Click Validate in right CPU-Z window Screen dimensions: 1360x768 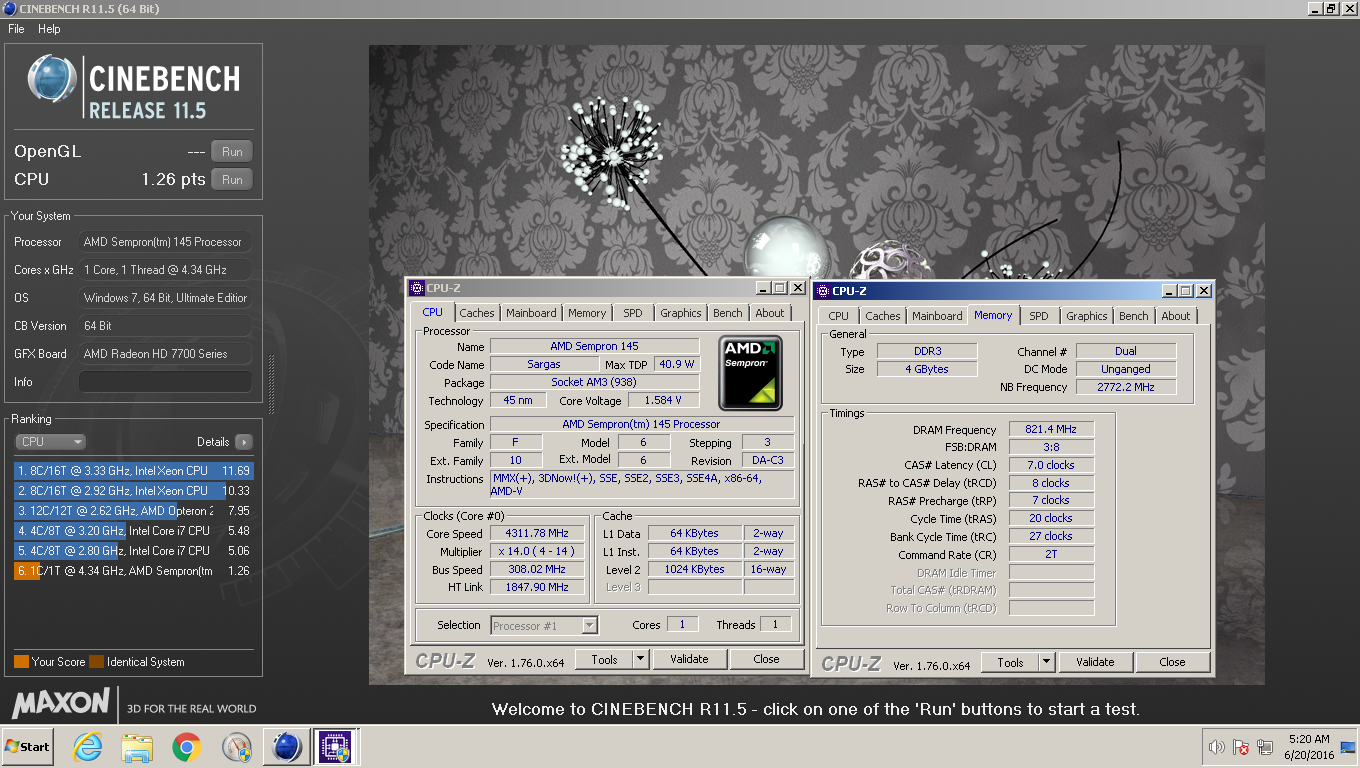1095,663
